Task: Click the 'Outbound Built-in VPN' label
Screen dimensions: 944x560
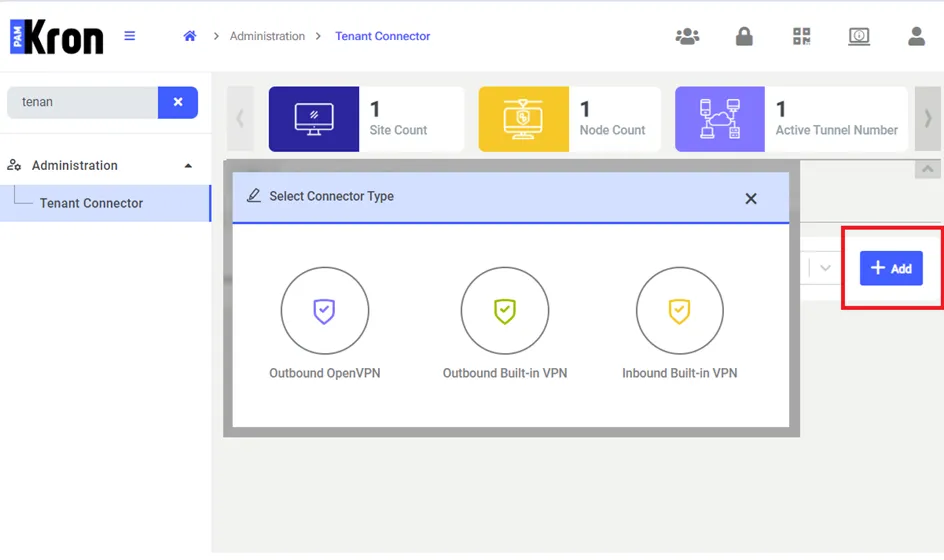Action: (505, 373)
